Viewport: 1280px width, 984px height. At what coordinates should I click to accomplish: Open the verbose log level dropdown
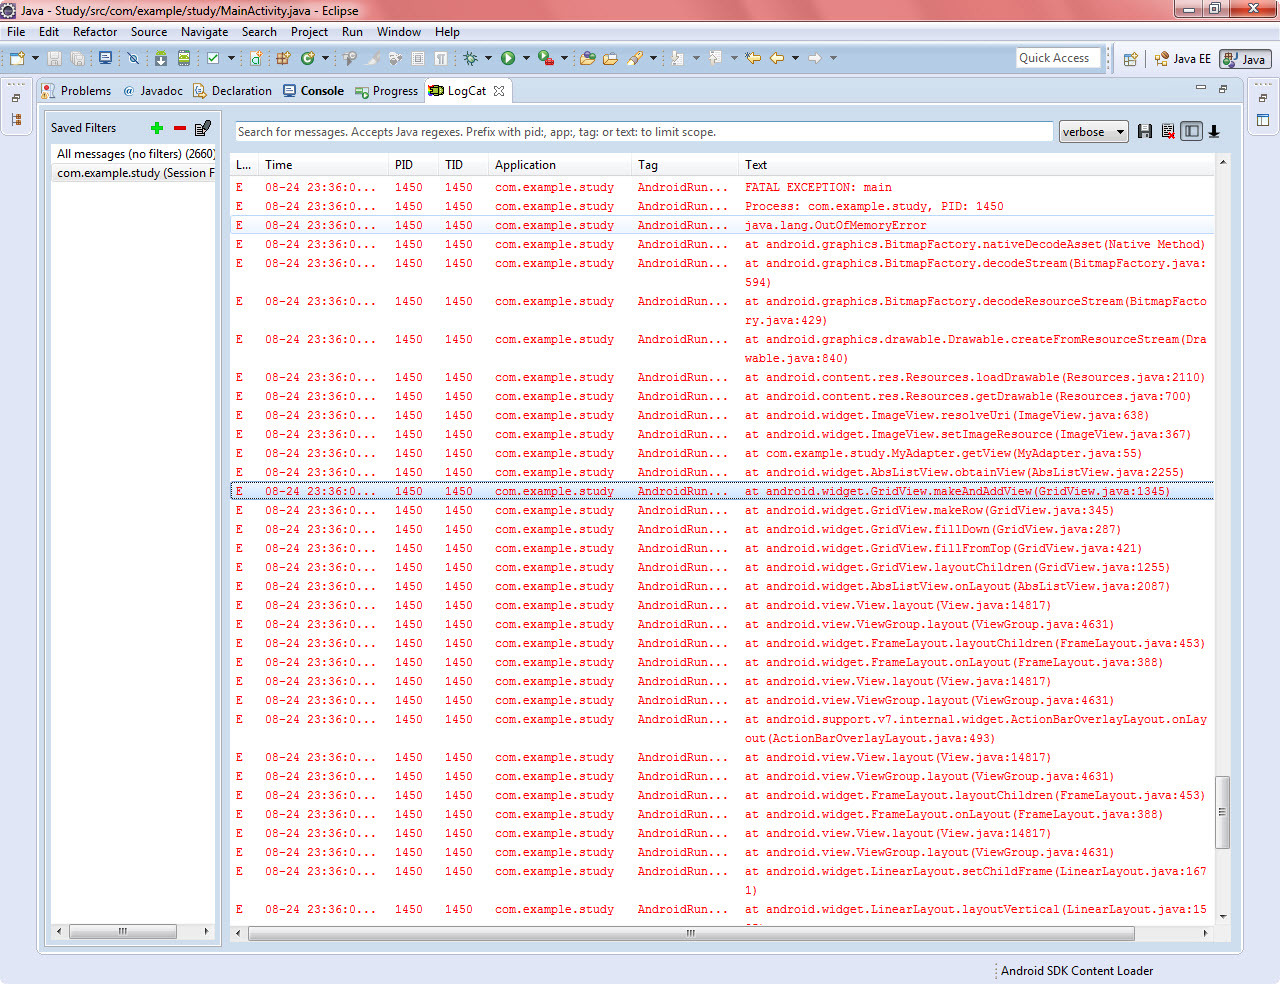1093,132
